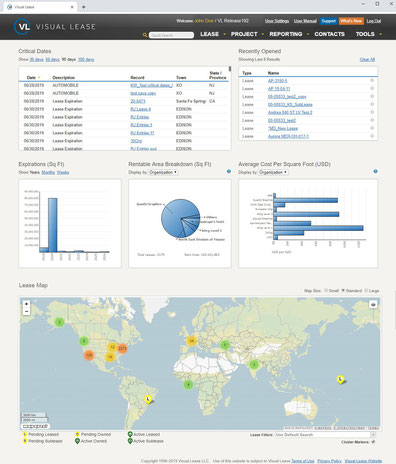The image size is (396, 464).
Task: Open the Terms of Use link
Action: click(303, 461)
